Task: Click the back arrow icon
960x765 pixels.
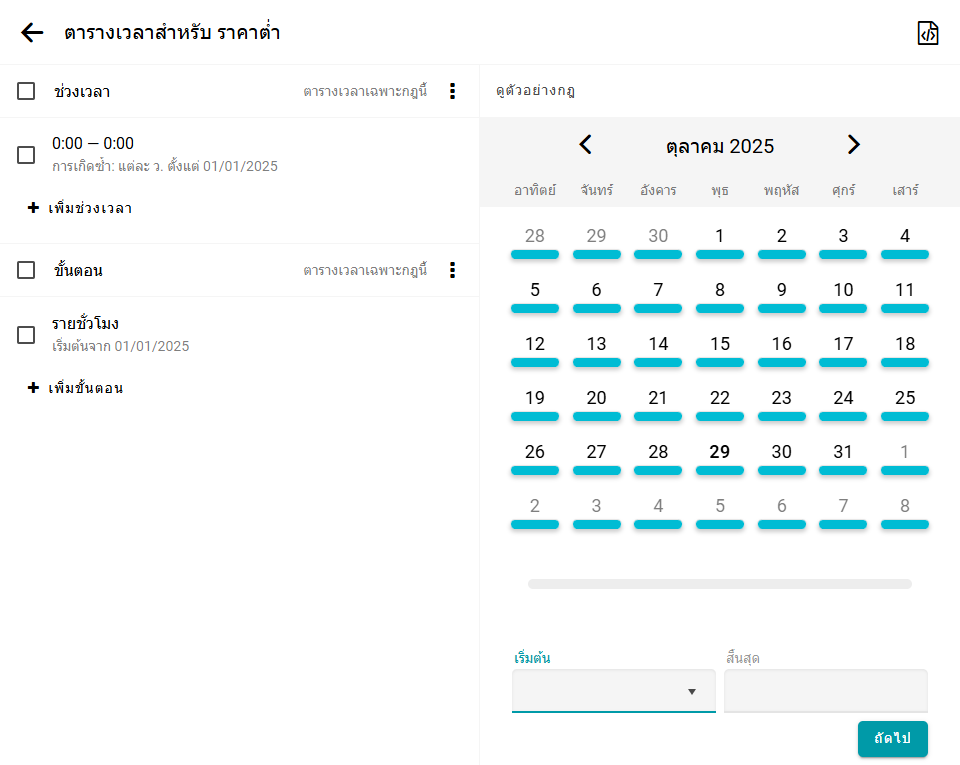Action: tap(32, 33)
